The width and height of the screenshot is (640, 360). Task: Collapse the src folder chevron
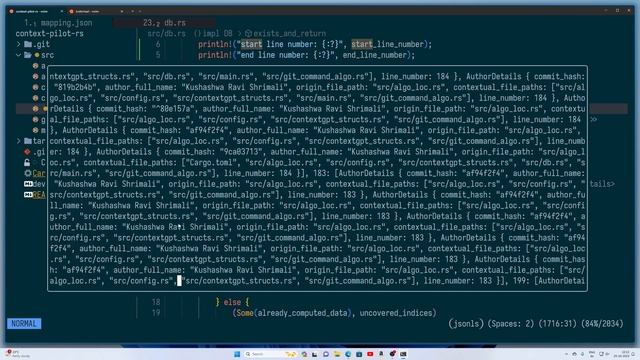tap(18, 55)
